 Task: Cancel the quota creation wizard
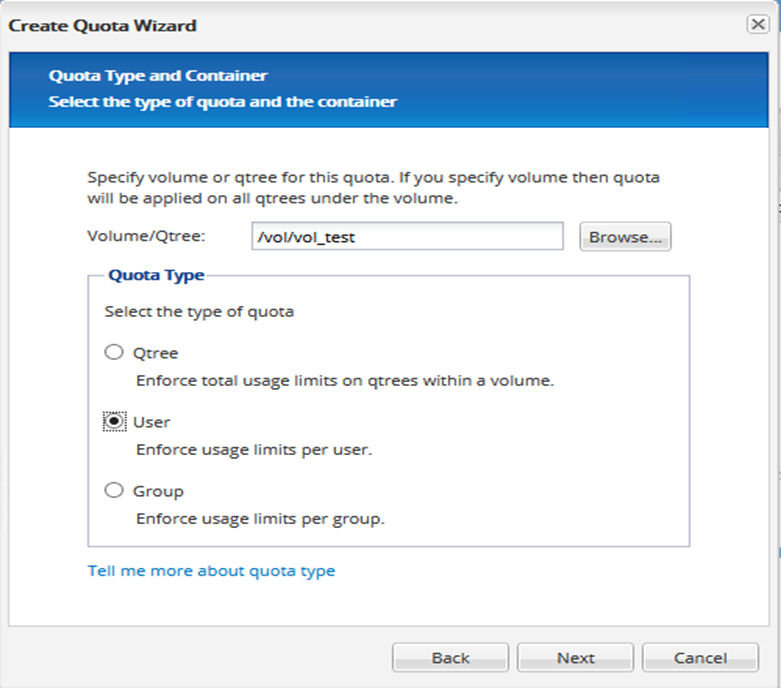700,657
